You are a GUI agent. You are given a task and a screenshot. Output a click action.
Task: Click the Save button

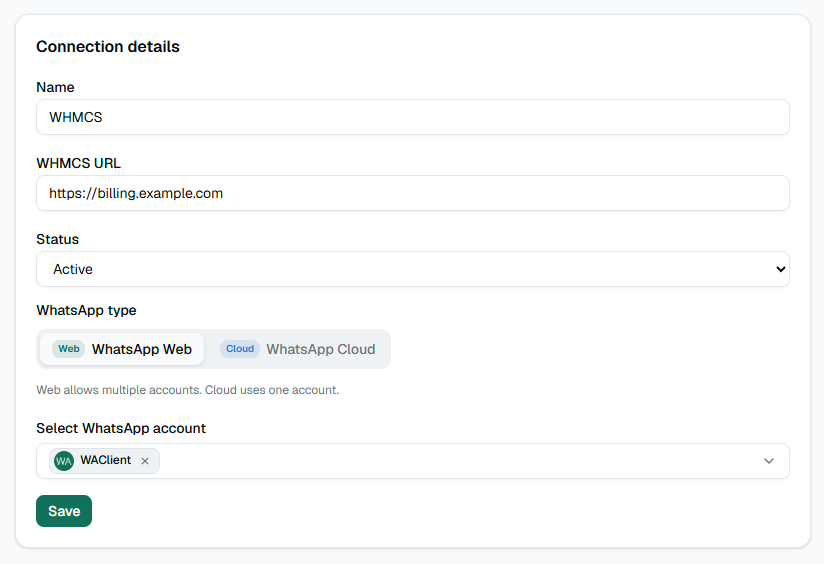click(64, 511)
